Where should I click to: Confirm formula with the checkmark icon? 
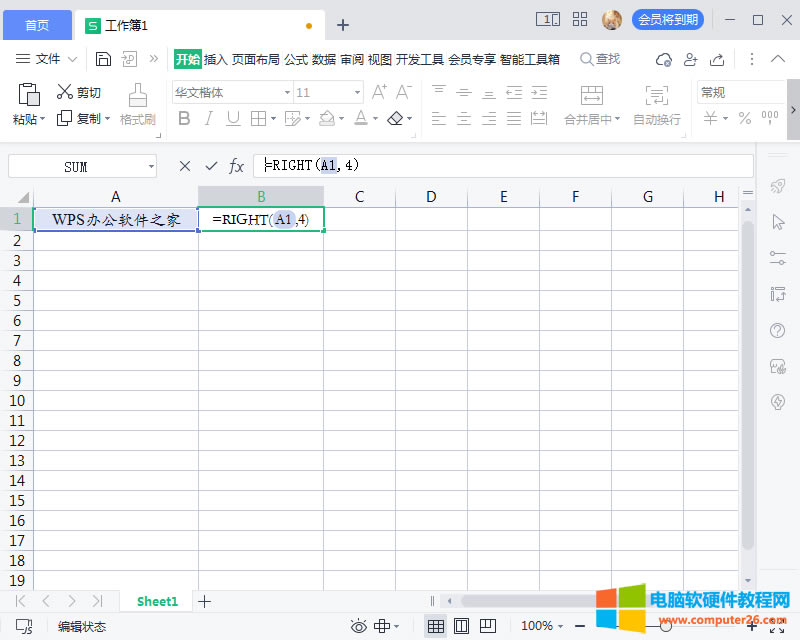click(x=211, y=166)
